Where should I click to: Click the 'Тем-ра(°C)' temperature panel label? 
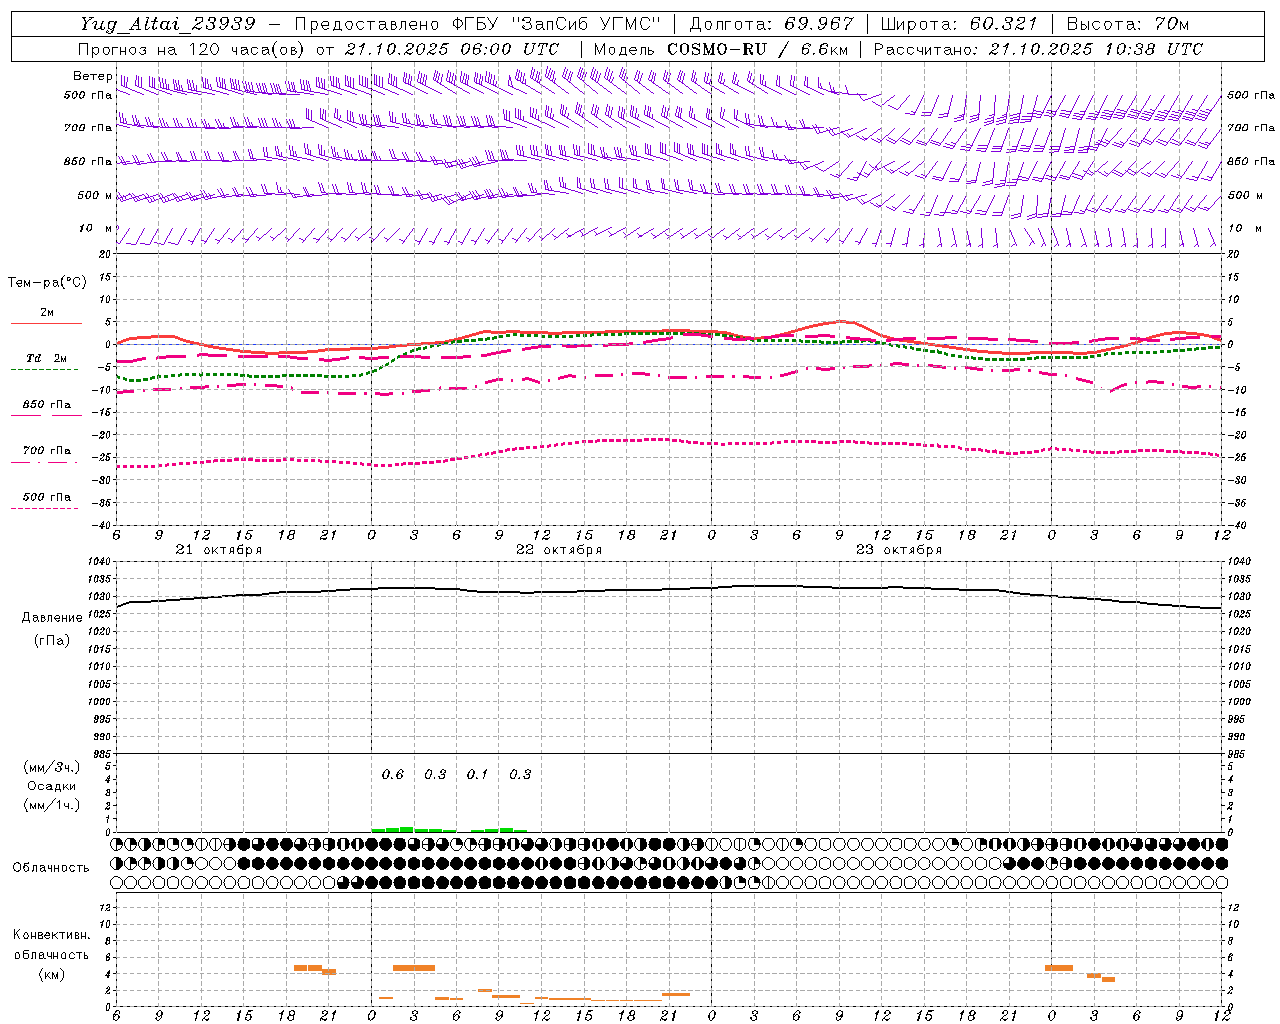point(47,283)
